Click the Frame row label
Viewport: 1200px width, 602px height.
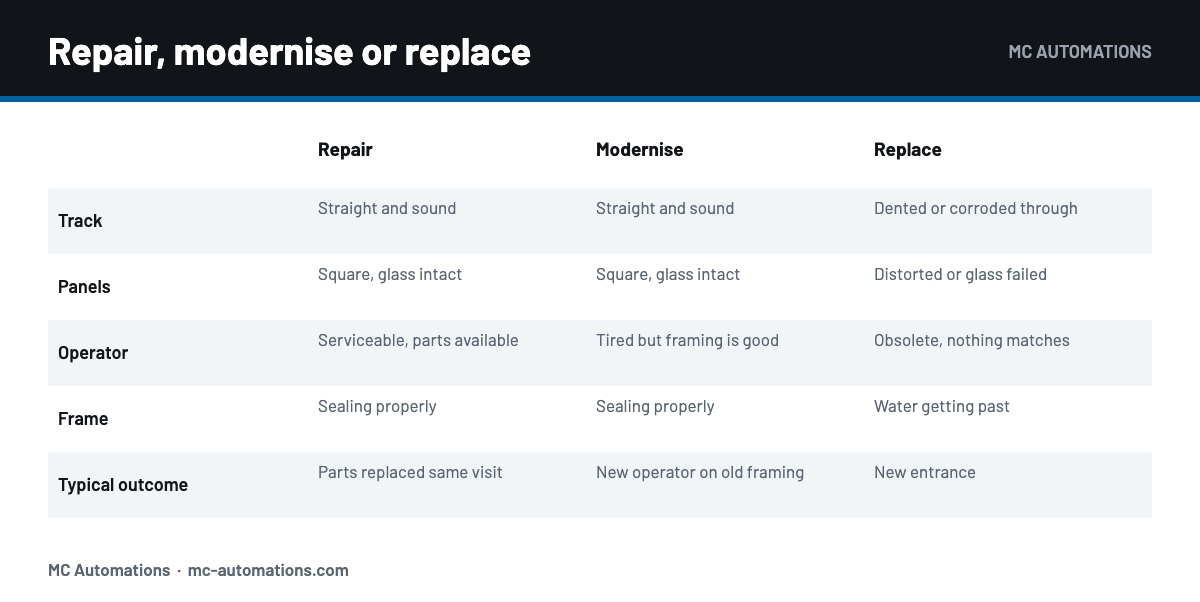83,419
